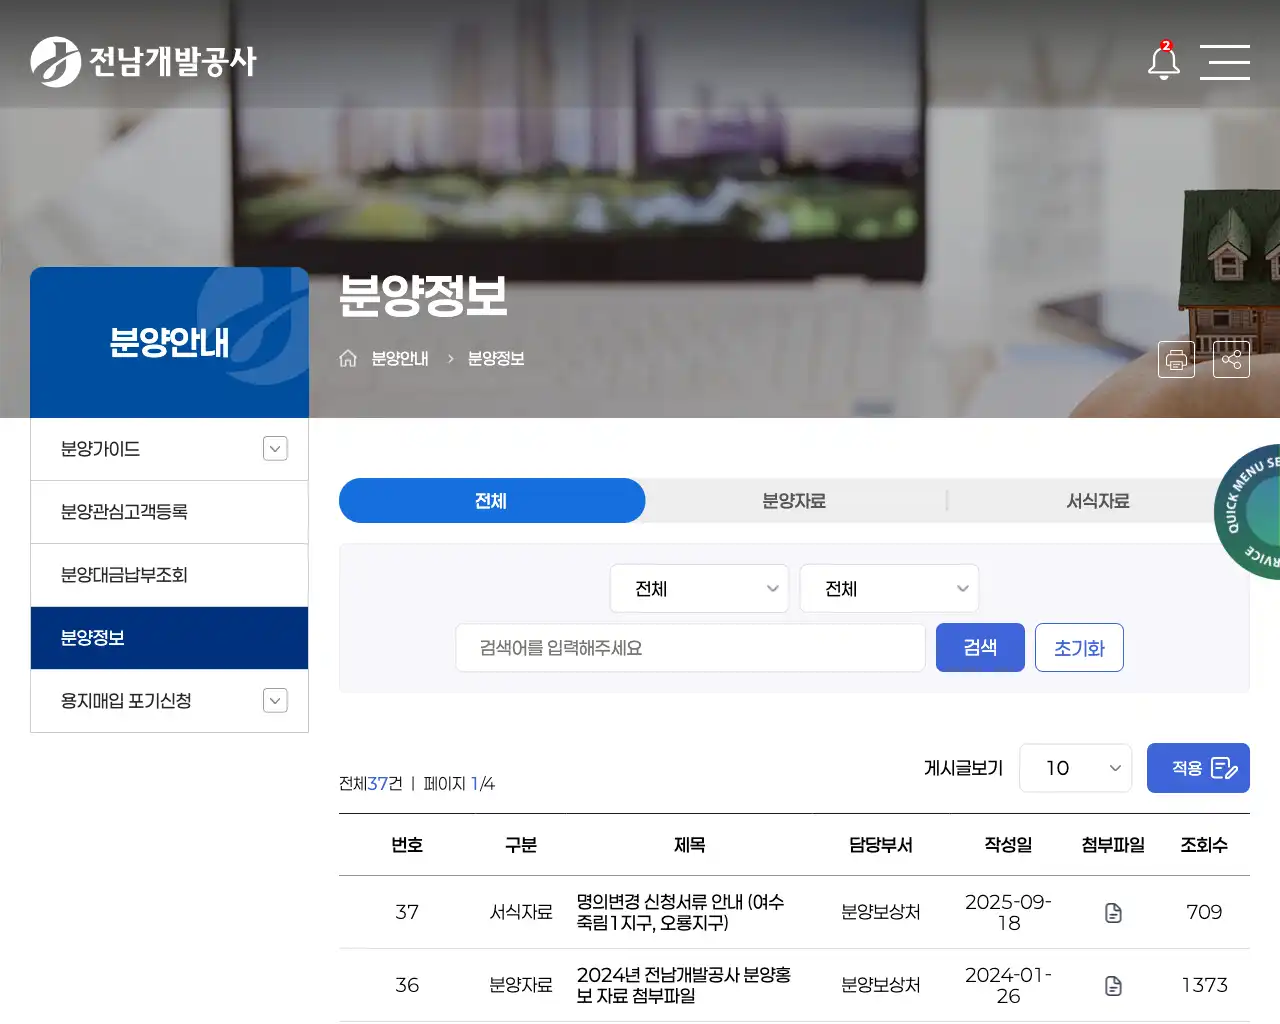Open the notification bell icon
This screenshot has width=1280, height=1024.
pos(1164,61)
